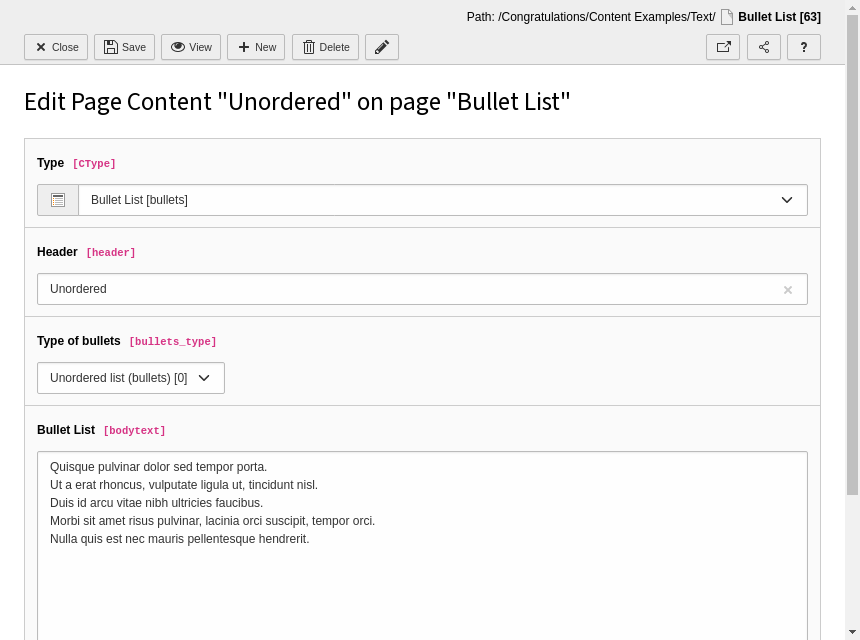Delete this content element
The image size is (860, 640).
pos(325,47)
